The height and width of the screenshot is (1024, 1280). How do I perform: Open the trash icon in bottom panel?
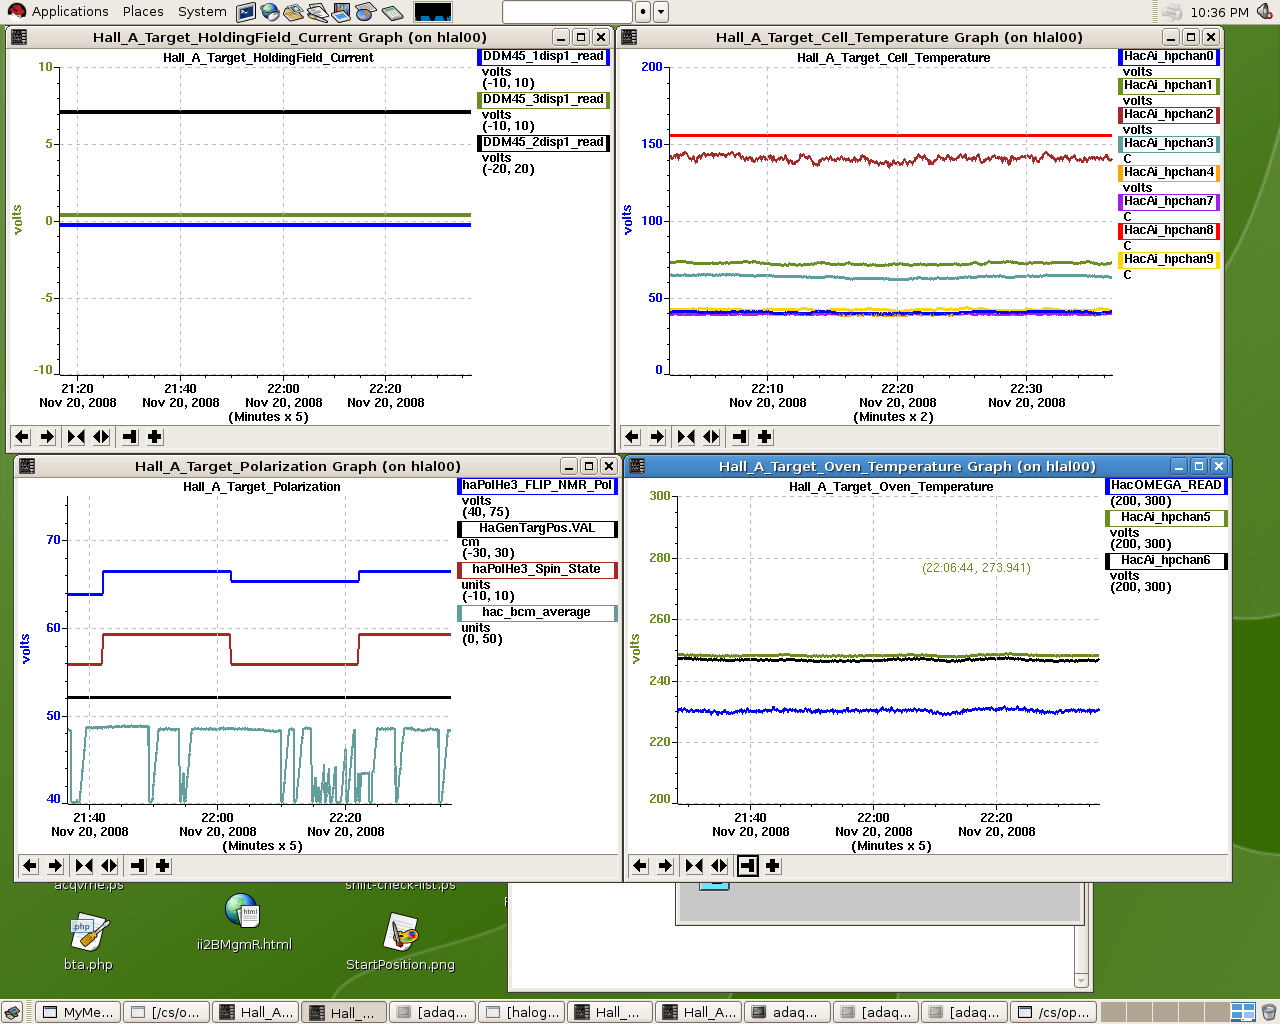(1269, 1012)
